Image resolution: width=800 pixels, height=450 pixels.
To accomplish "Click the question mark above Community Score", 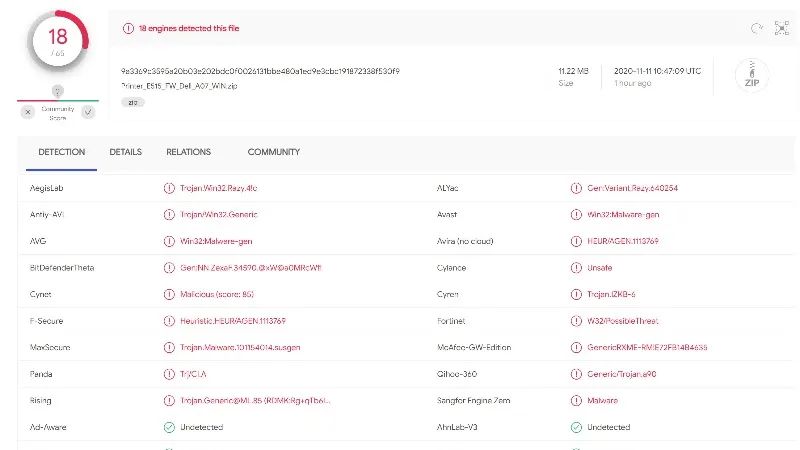I will (x=57, y=91).
